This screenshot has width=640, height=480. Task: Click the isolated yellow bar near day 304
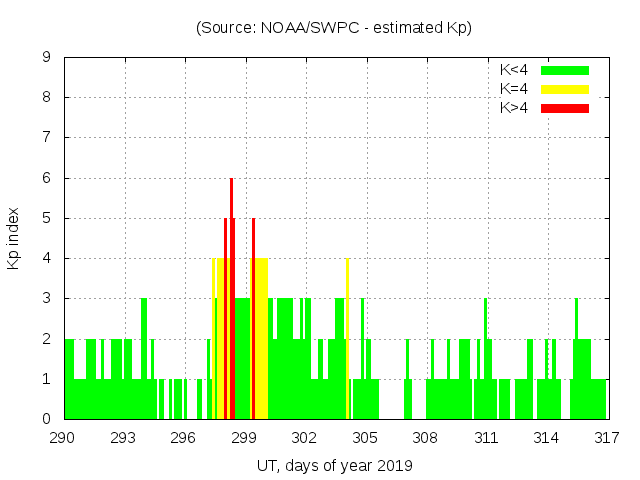[347, 340]
